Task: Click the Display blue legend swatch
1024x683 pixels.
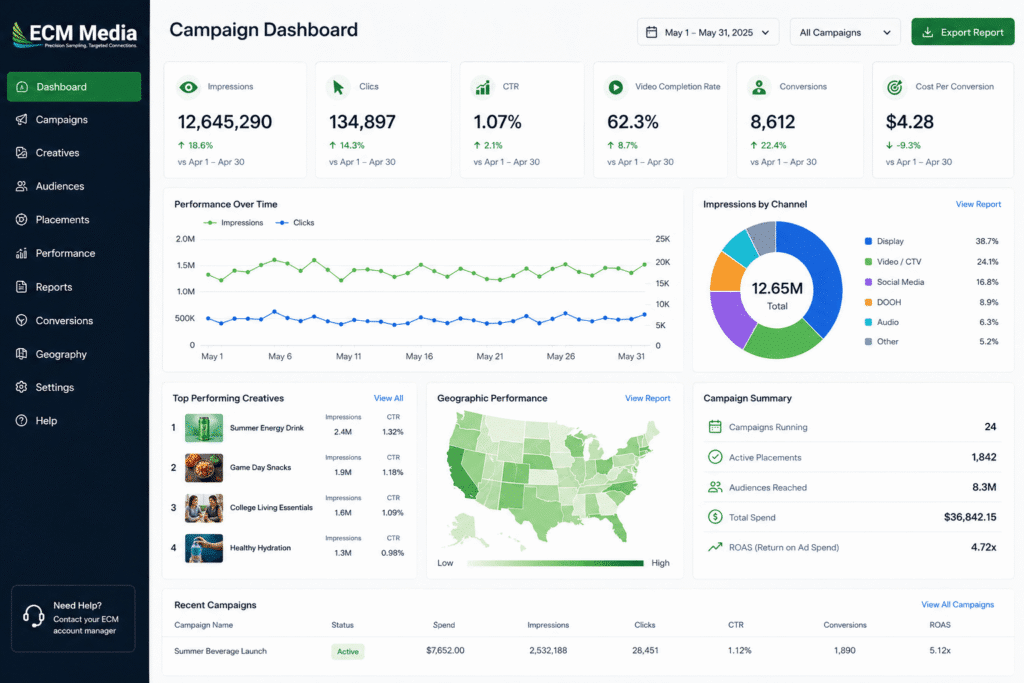Action: pos(868,241)
